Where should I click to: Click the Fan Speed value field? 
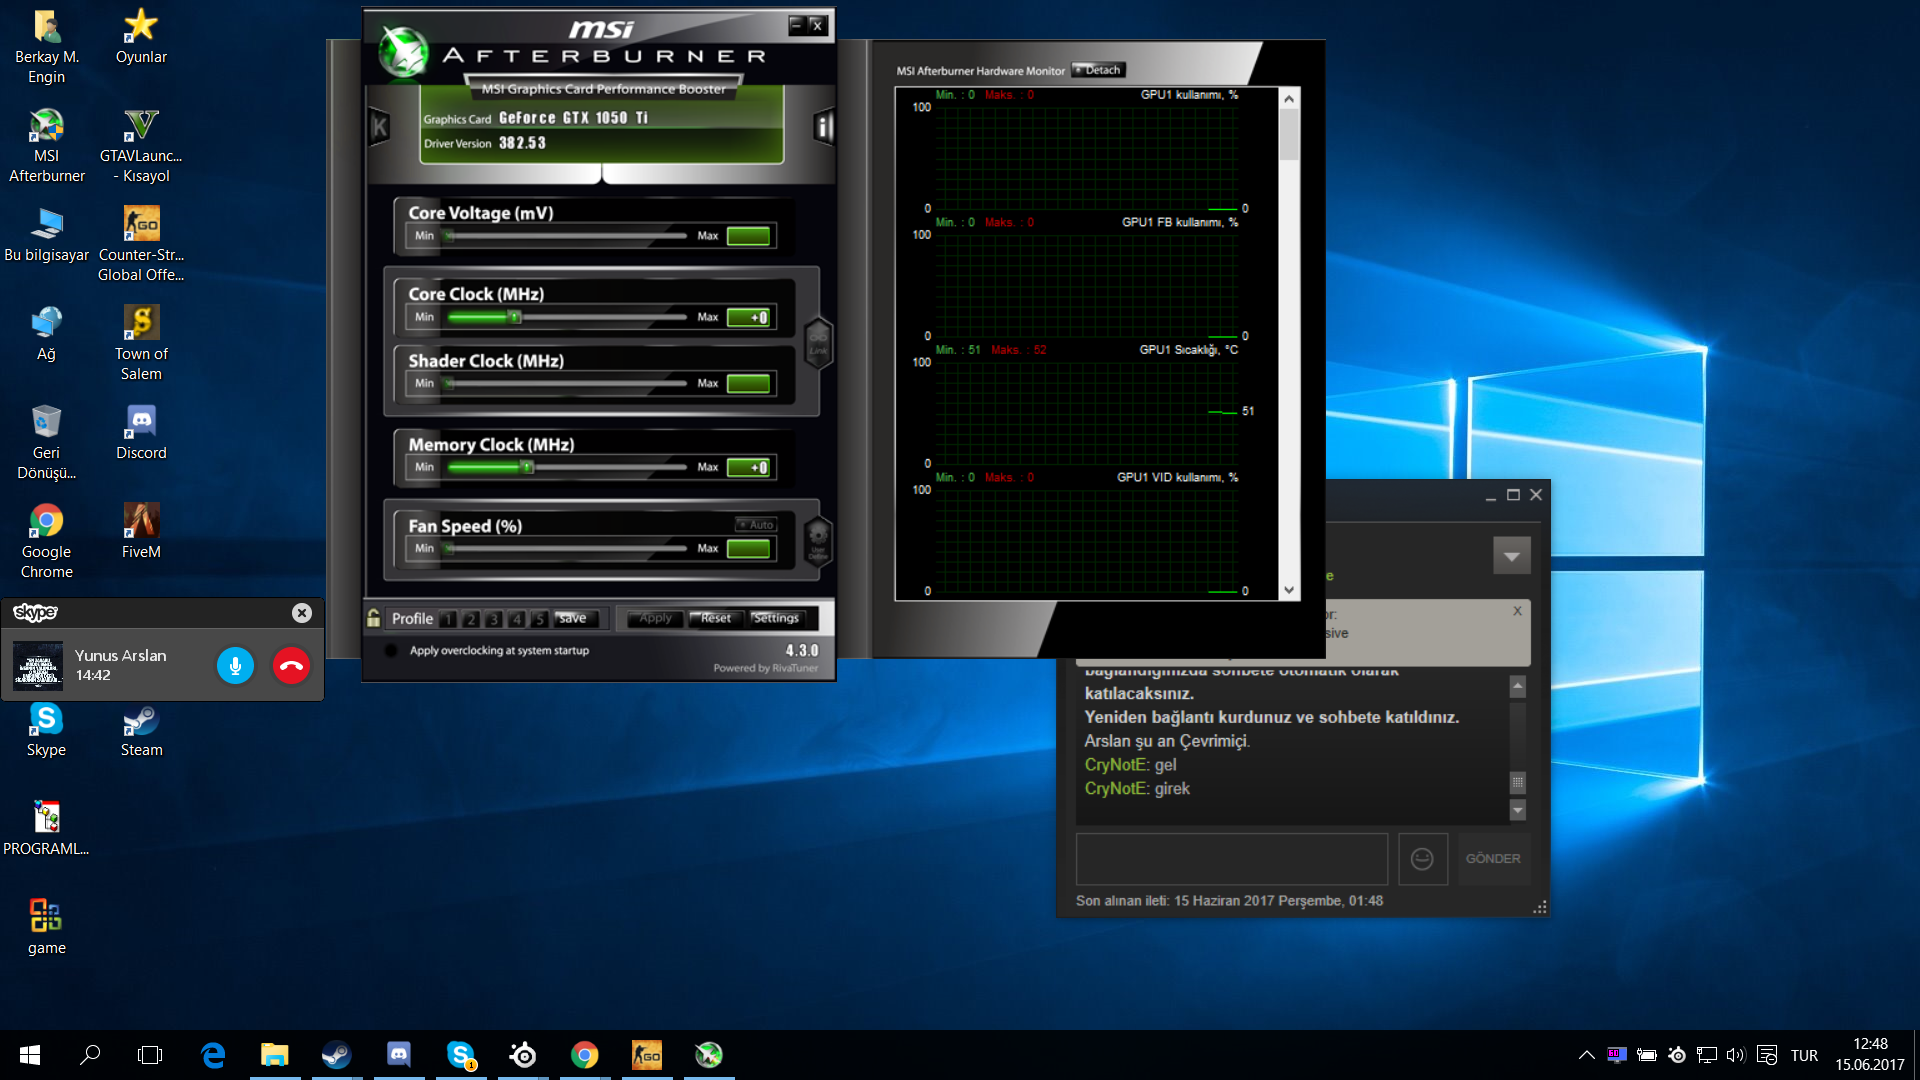[749, 548]
